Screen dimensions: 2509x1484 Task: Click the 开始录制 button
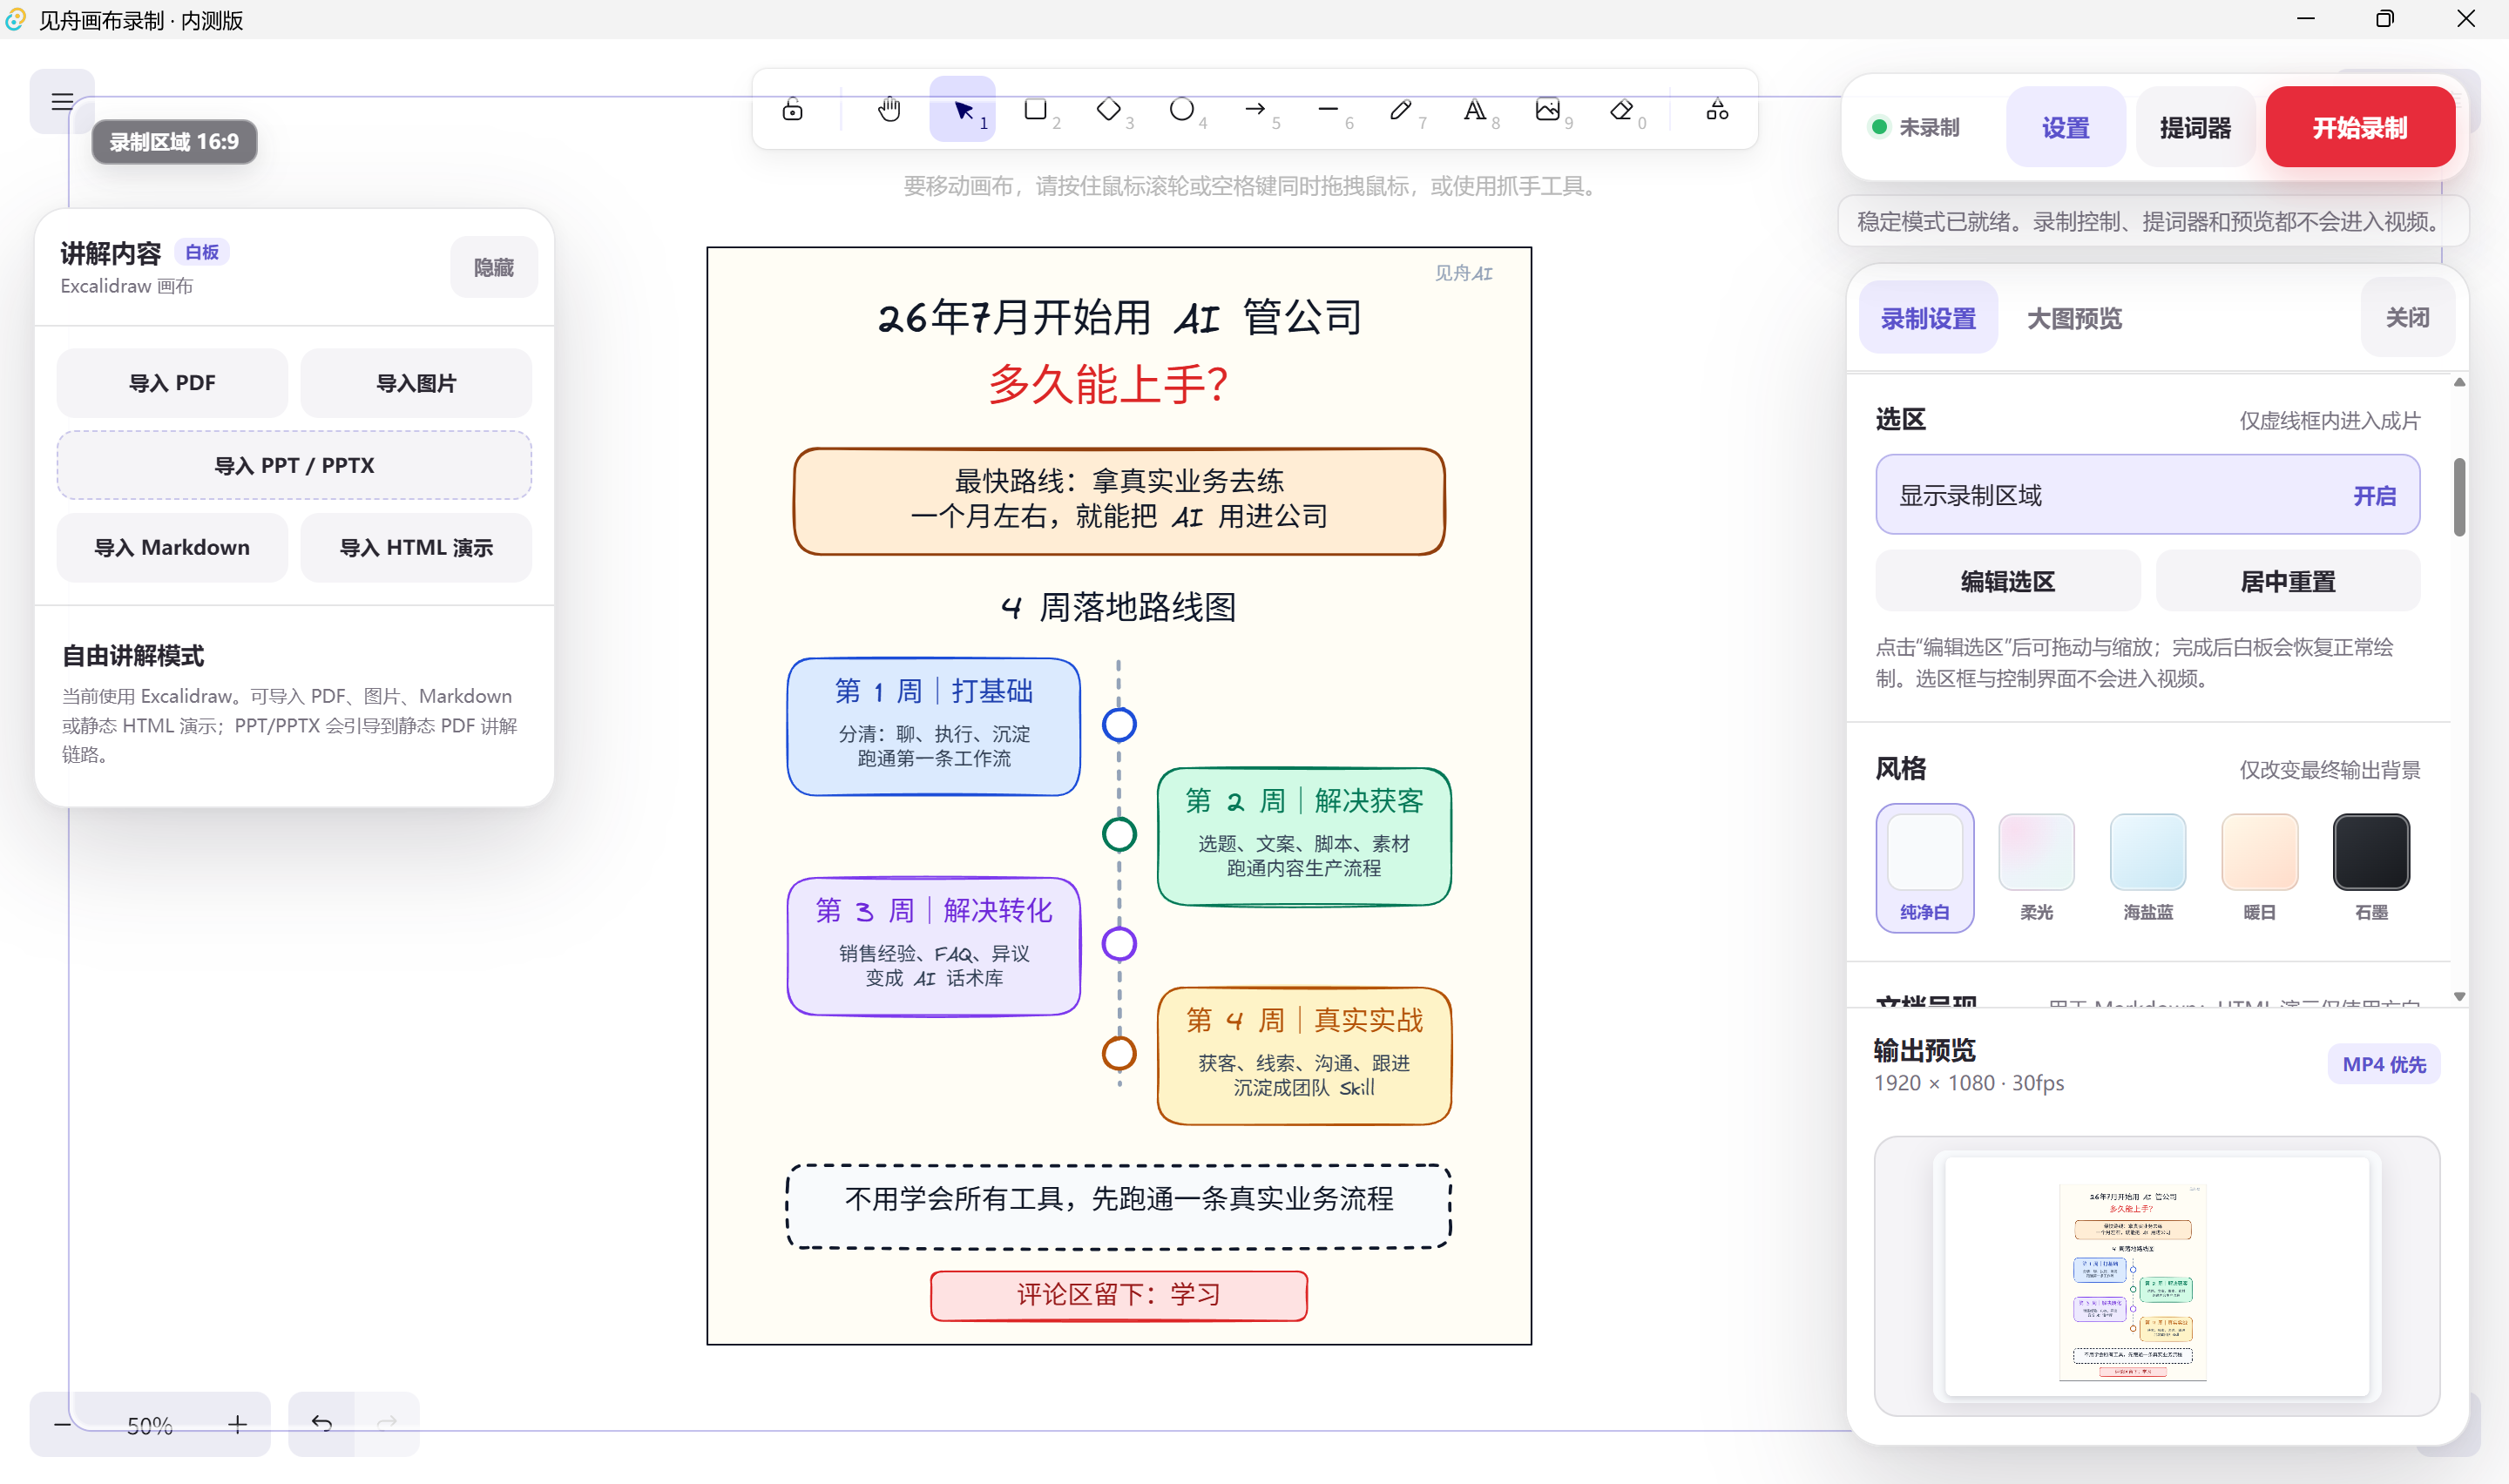[x=2359, y=127]
